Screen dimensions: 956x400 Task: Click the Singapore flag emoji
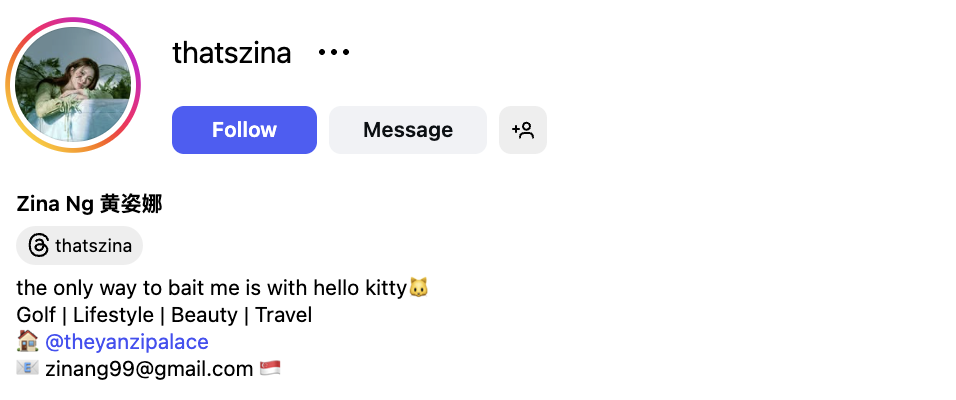pyautogui.click(x=270, y=369)
